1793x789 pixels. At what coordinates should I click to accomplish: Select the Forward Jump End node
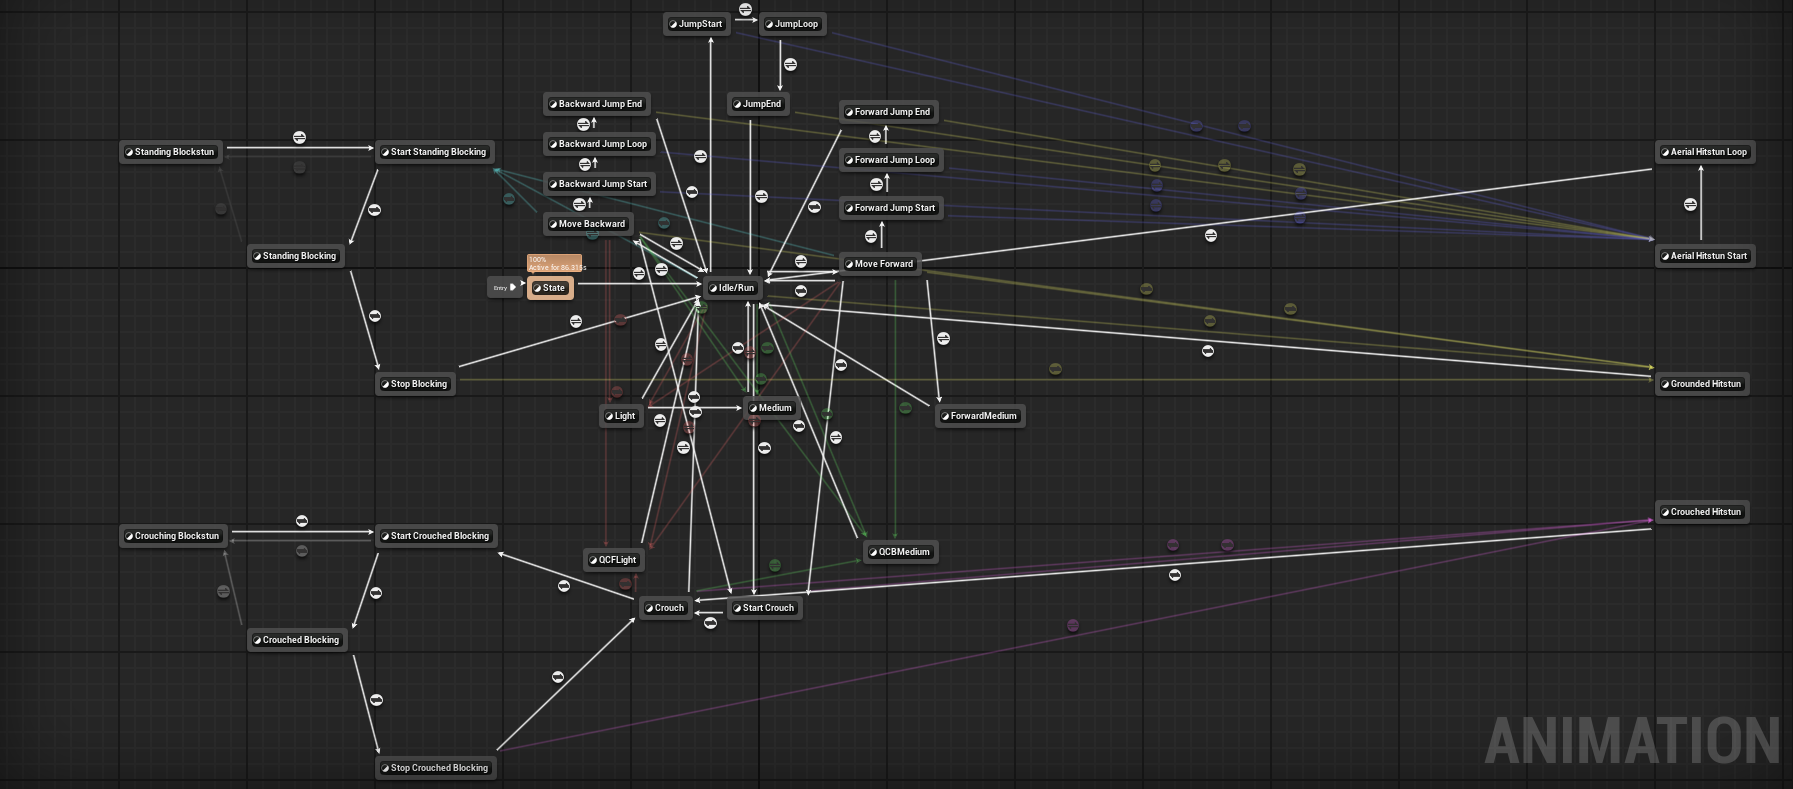point(888,112)
